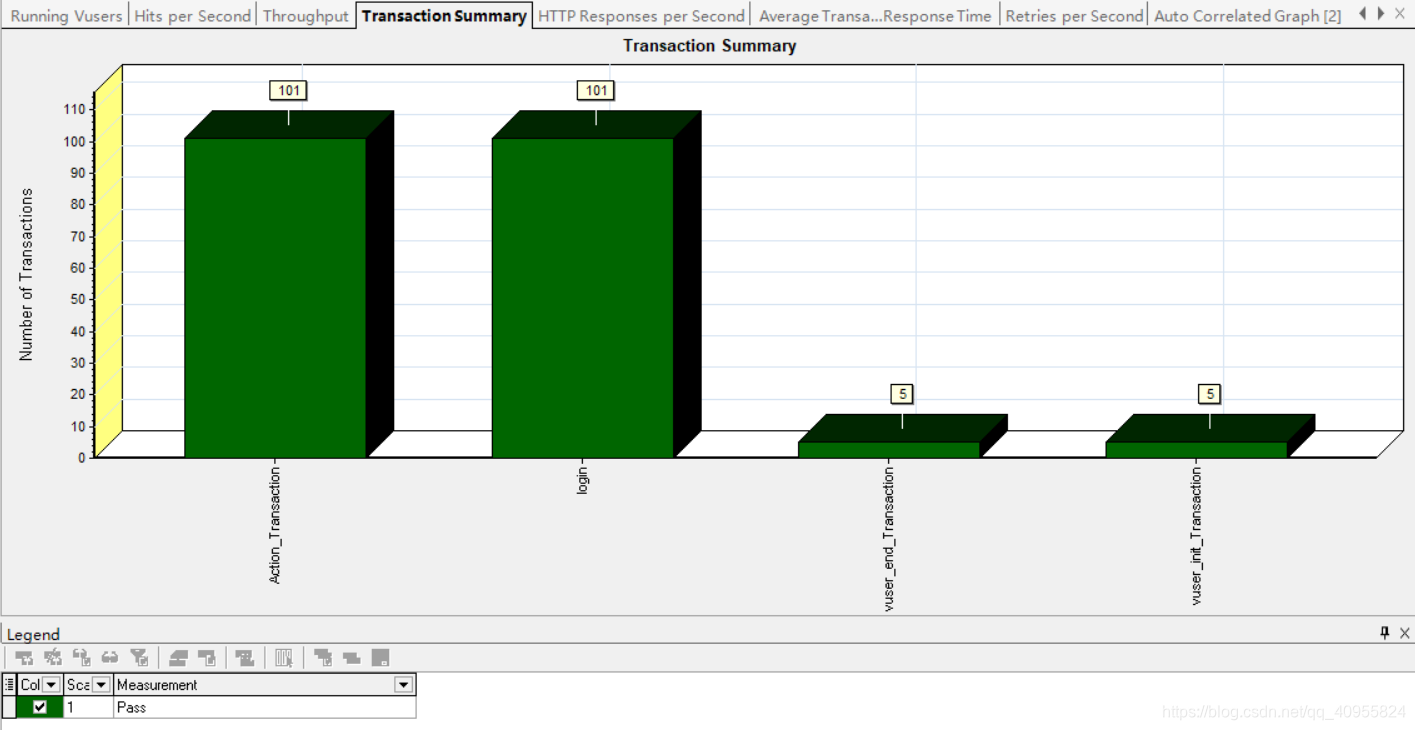Click the Action_Transaction axis label
1415x730 pixels.
pos(276,525)
